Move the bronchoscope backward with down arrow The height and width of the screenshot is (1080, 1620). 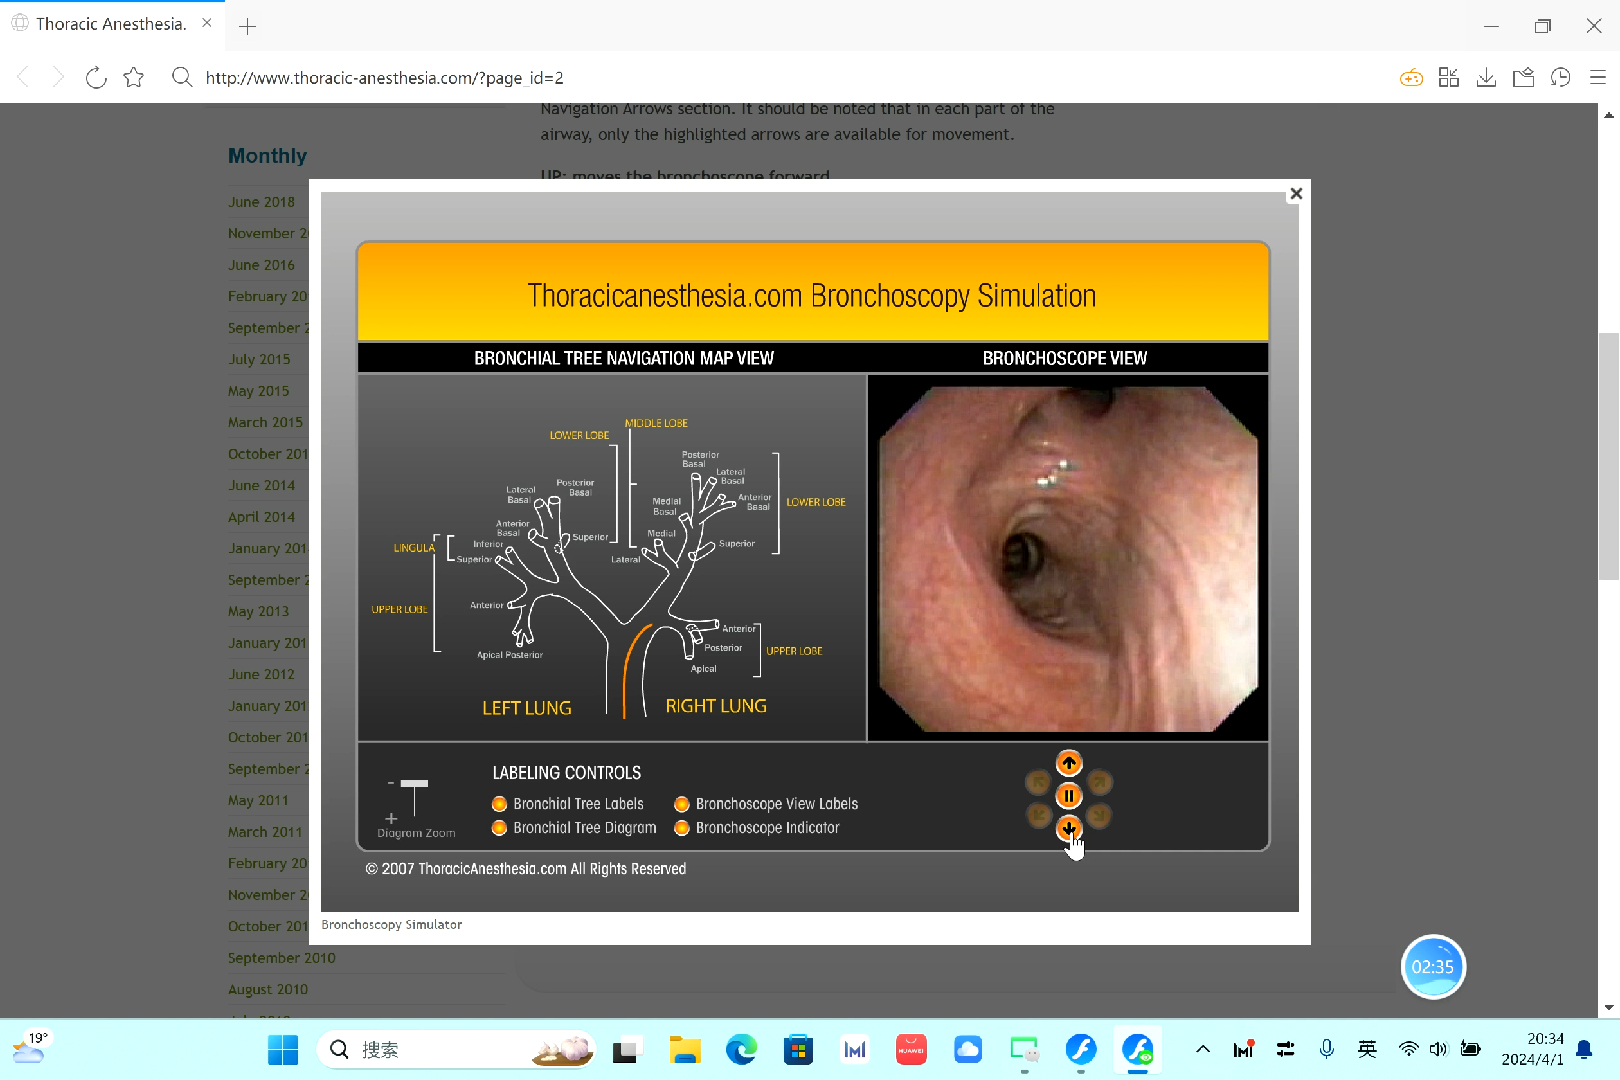point(1069,828)
